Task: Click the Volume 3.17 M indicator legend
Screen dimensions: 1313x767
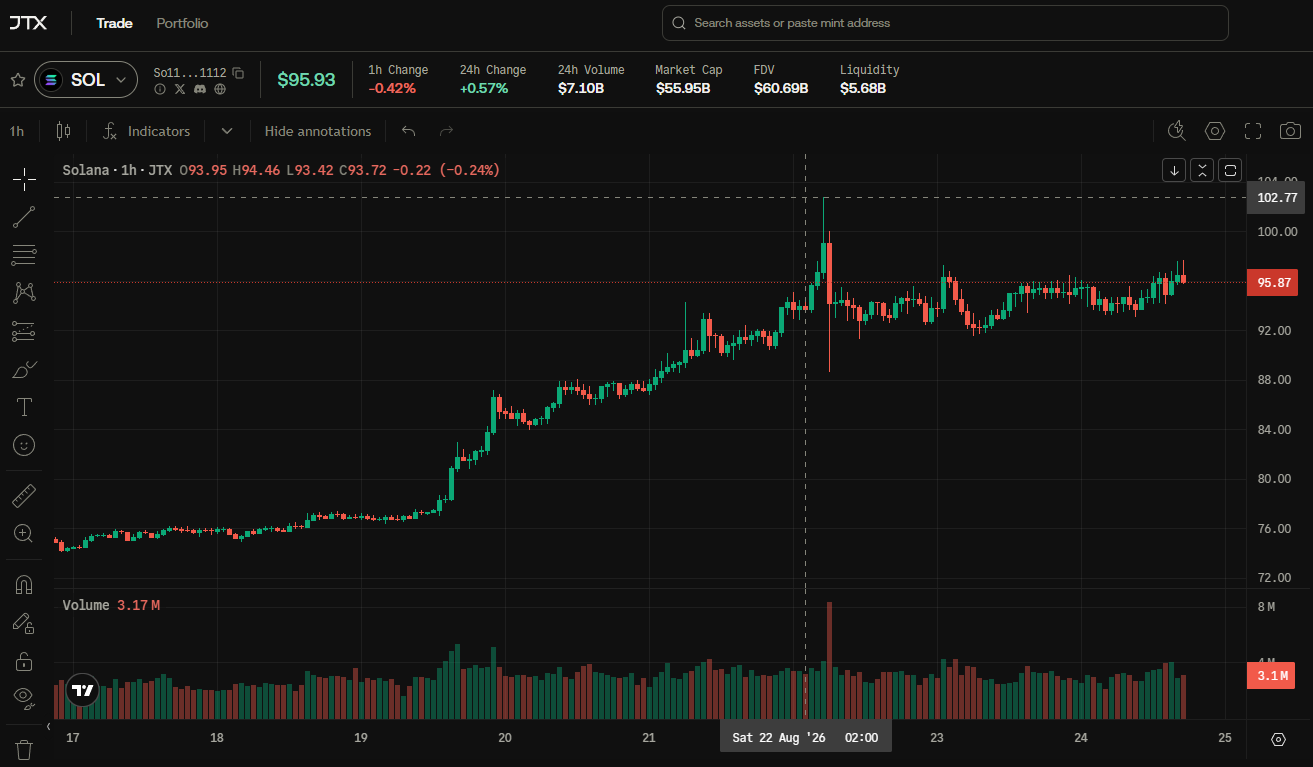Action: pyautogui.click(x=111, y=605)
